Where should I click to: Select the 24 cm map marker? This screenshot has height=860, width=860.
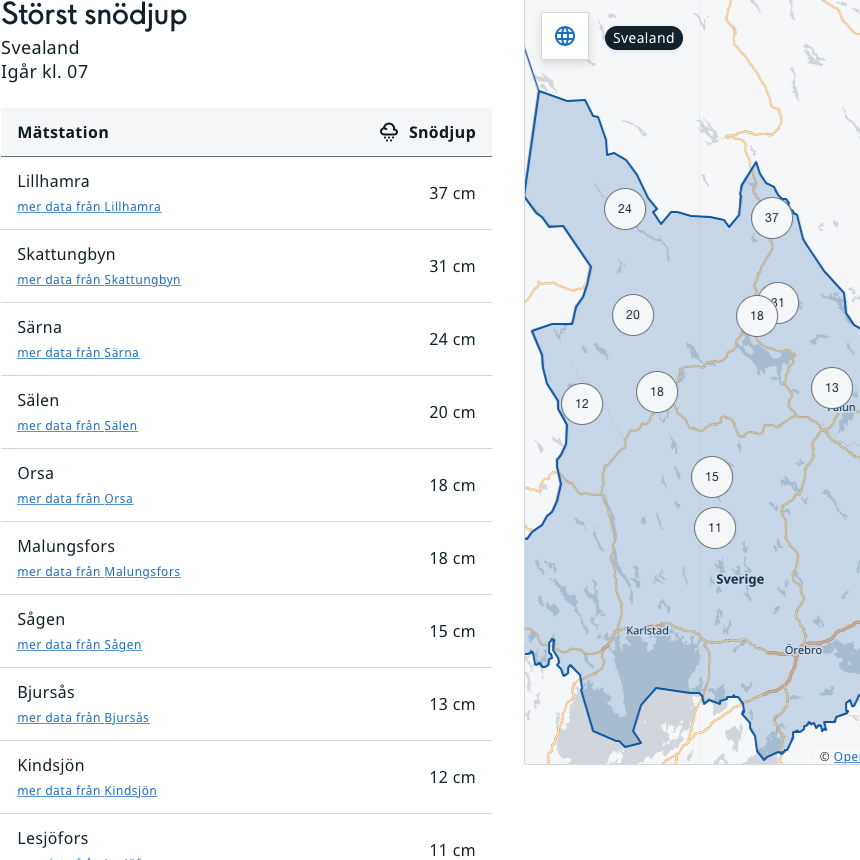pos(625,209)
